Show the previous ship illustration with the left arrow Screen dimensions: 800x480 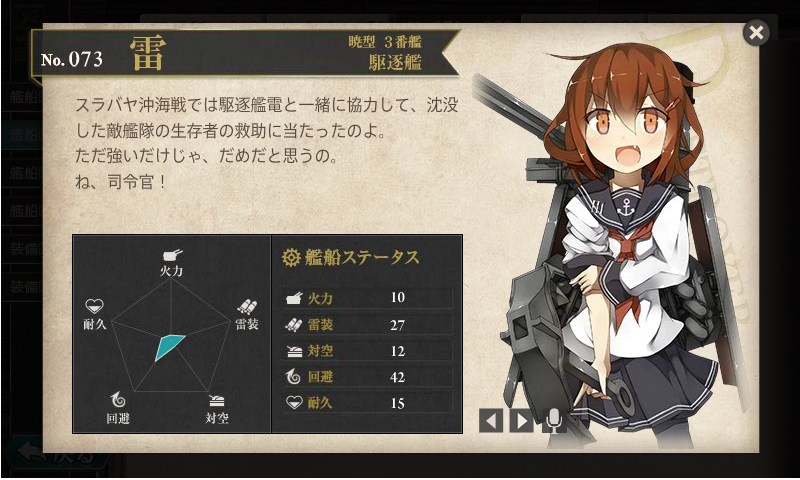(x=491, y=421)
